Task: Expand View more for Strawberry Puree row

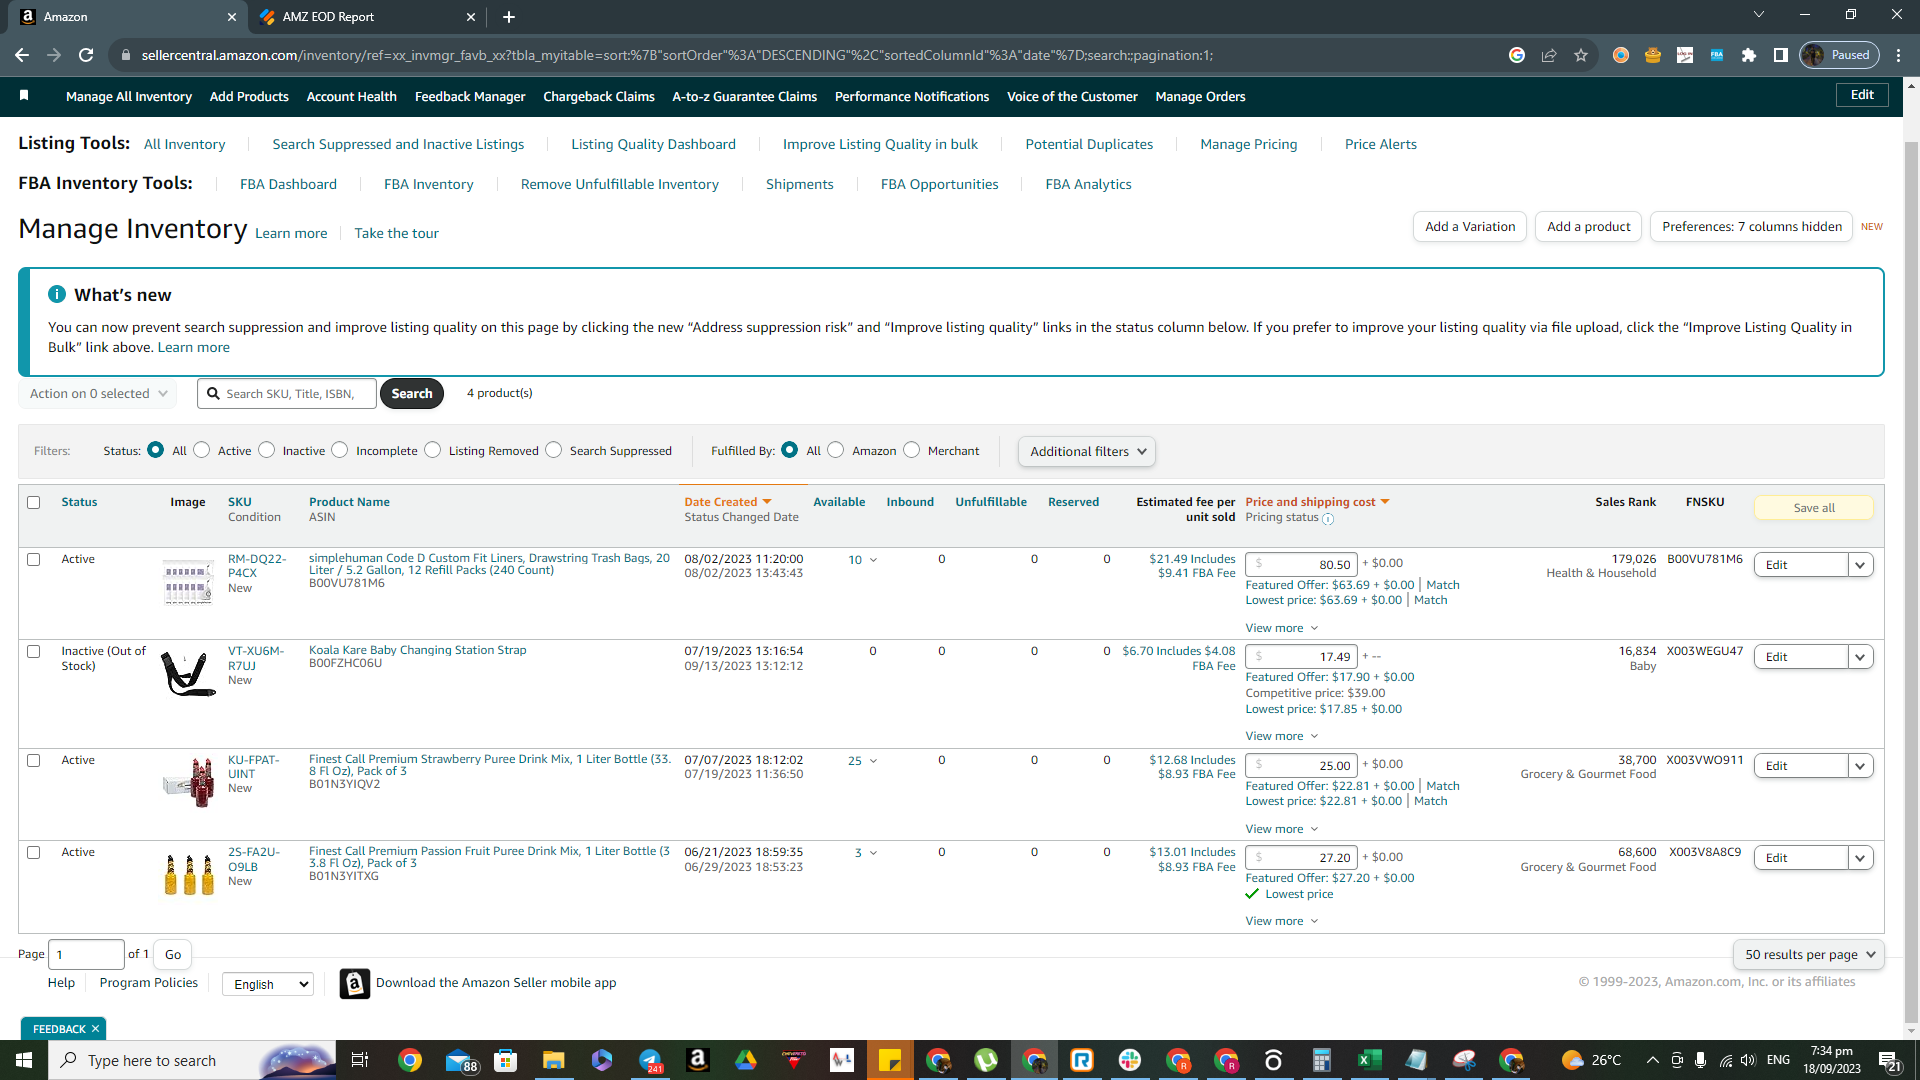Action: coord(1282,829)
